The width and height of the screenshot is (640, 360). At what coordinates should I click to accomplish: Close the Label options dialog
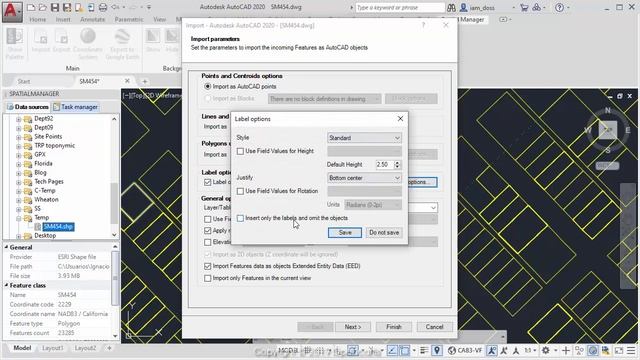[400, 119]
